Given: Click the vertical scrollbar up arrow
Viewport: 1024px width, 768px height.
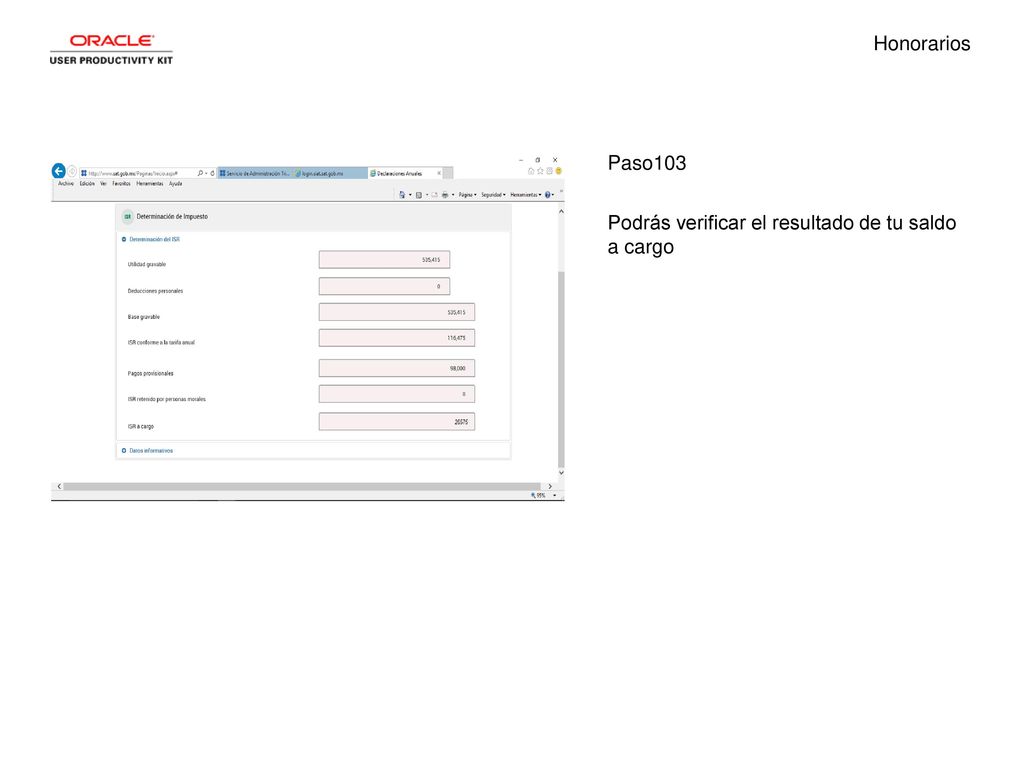Looking at the screenshot, I should point(561,212).
